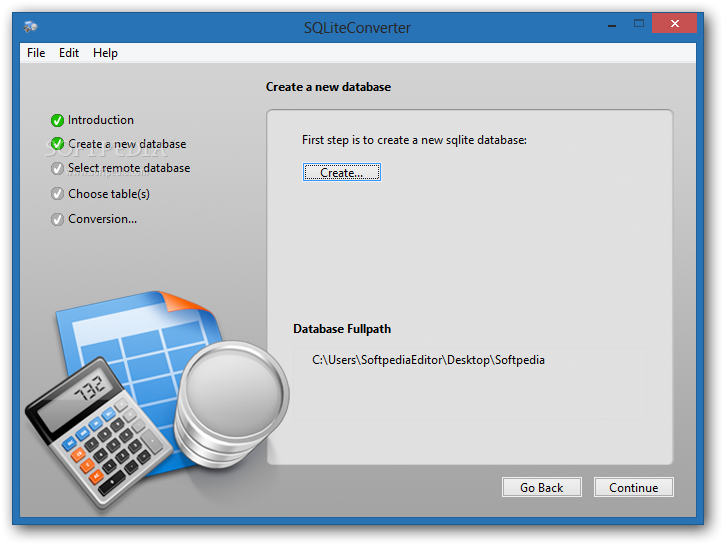The height and width of the screenshot is (545, 724).
Task: Select the Conversion... step label
Action: [x=103, y=219]
